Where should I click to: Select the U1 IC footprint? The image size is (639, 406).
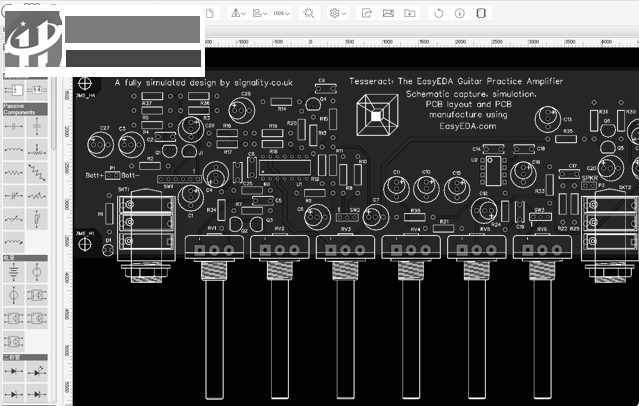coord(285,168)
